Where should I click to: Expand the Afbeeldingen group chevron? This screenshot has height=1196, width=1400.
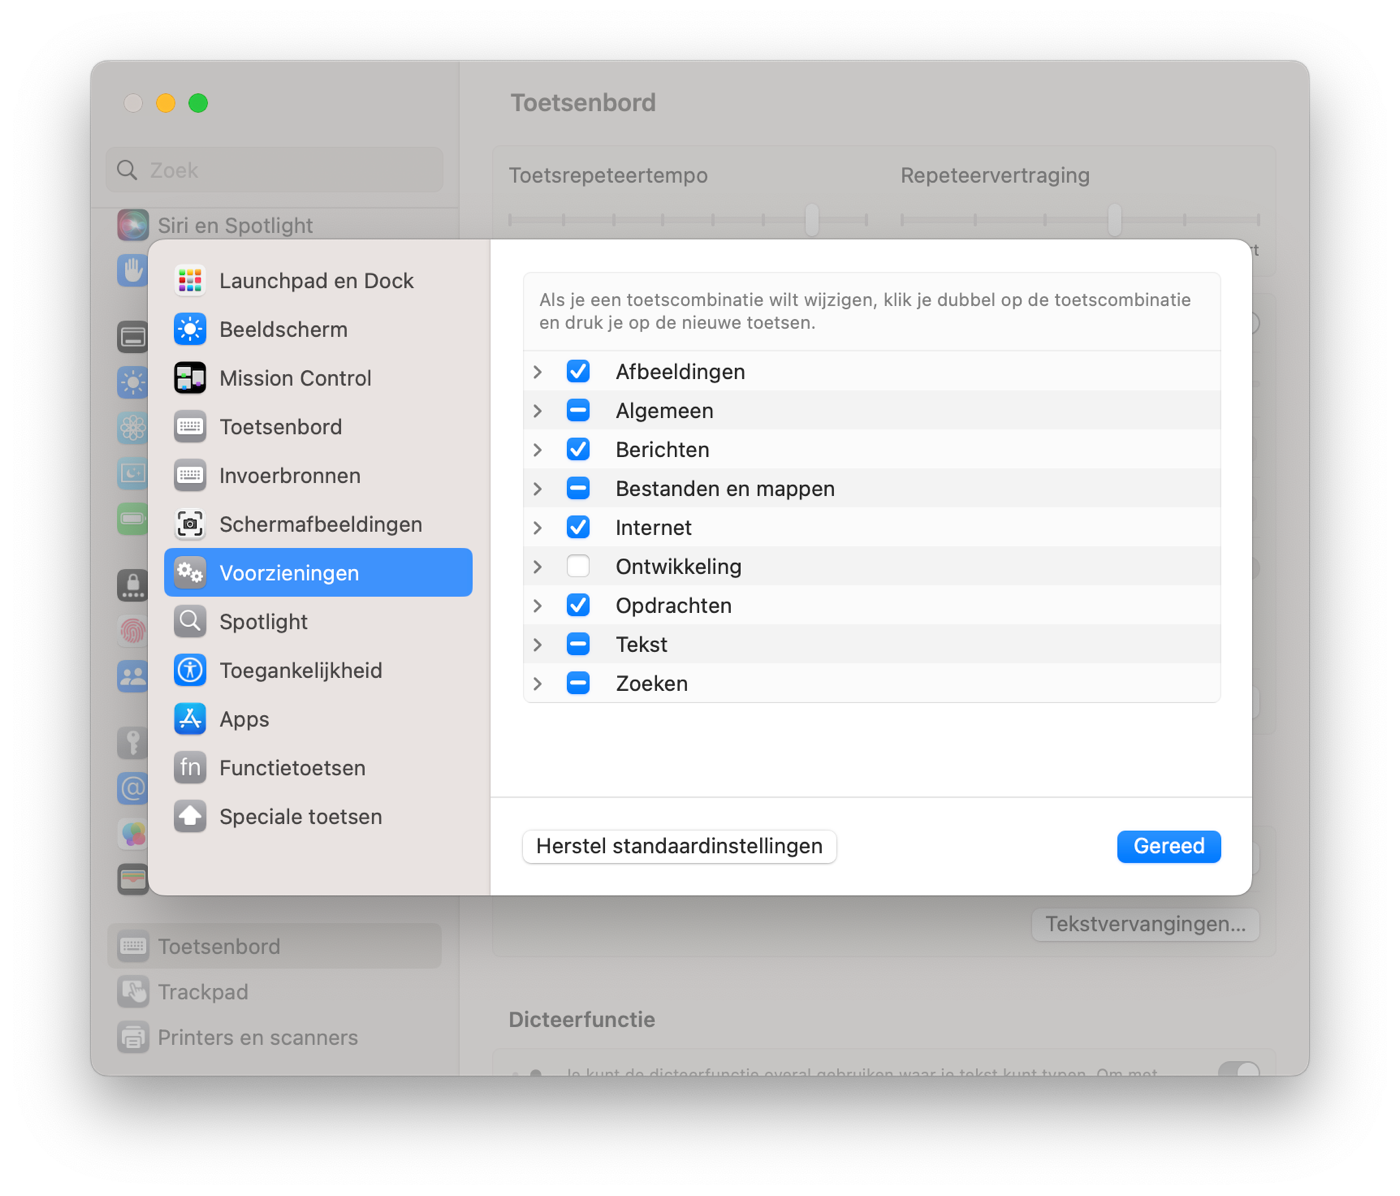[x=538, y=372]
